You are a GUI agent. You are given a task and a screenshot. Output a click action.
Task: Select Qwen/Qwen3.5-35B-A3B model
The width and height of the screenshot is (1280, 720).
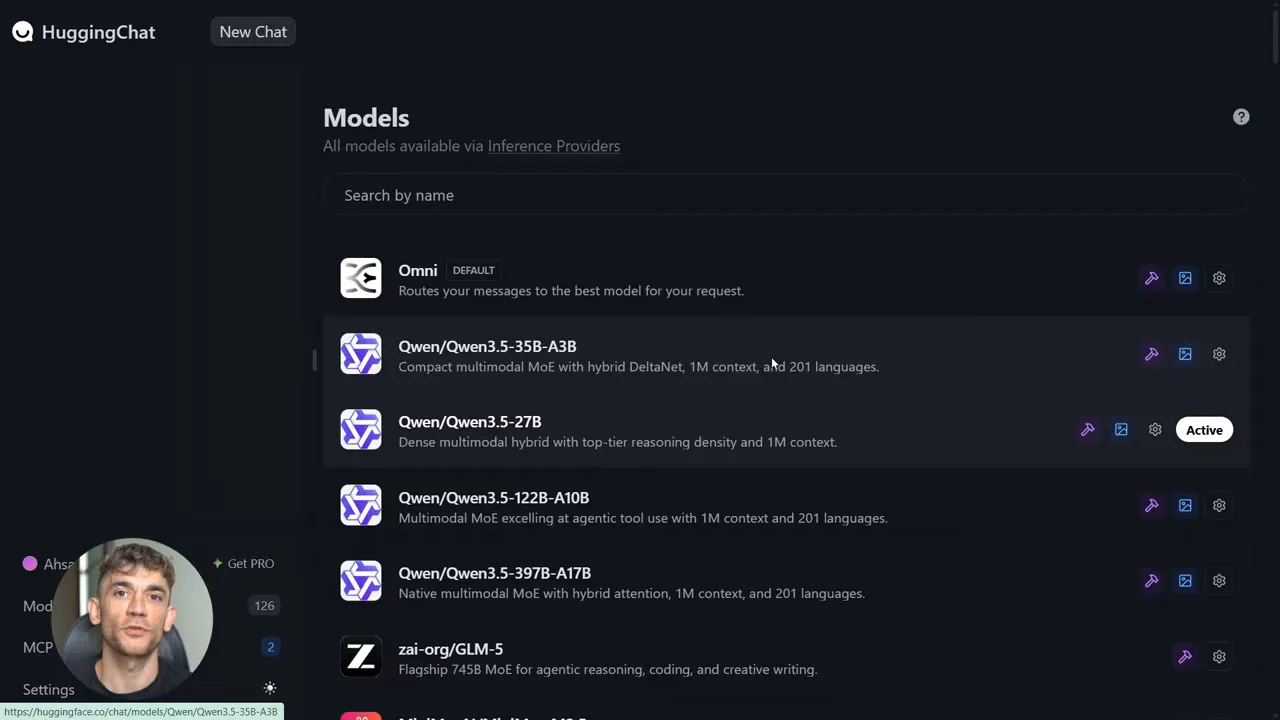pyautogui.click(x=487, y=346)
